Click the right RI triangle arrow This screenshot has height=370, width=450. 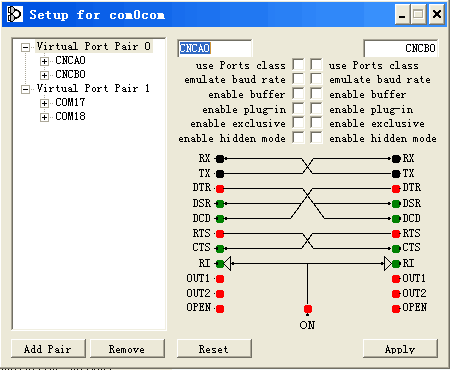pyautogui.click(x=388, y=263)
